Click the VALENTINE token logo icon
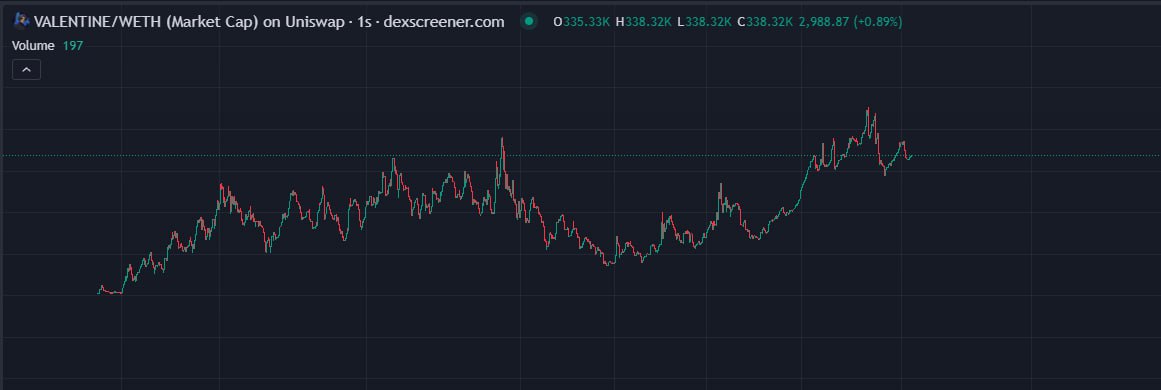1161x390 pixels. click(x=21, y=21)
